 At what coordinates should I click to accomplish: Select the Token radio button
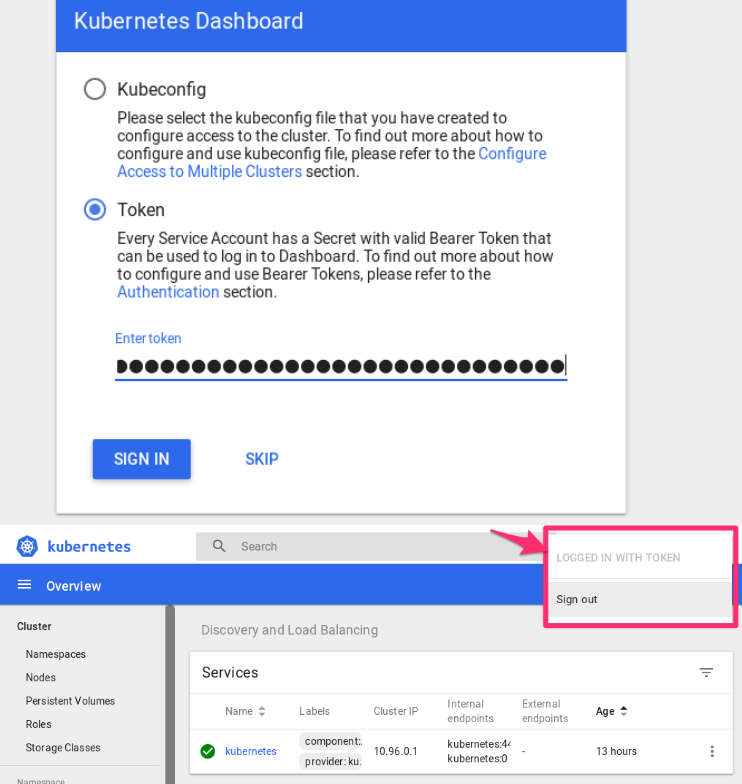94,210
